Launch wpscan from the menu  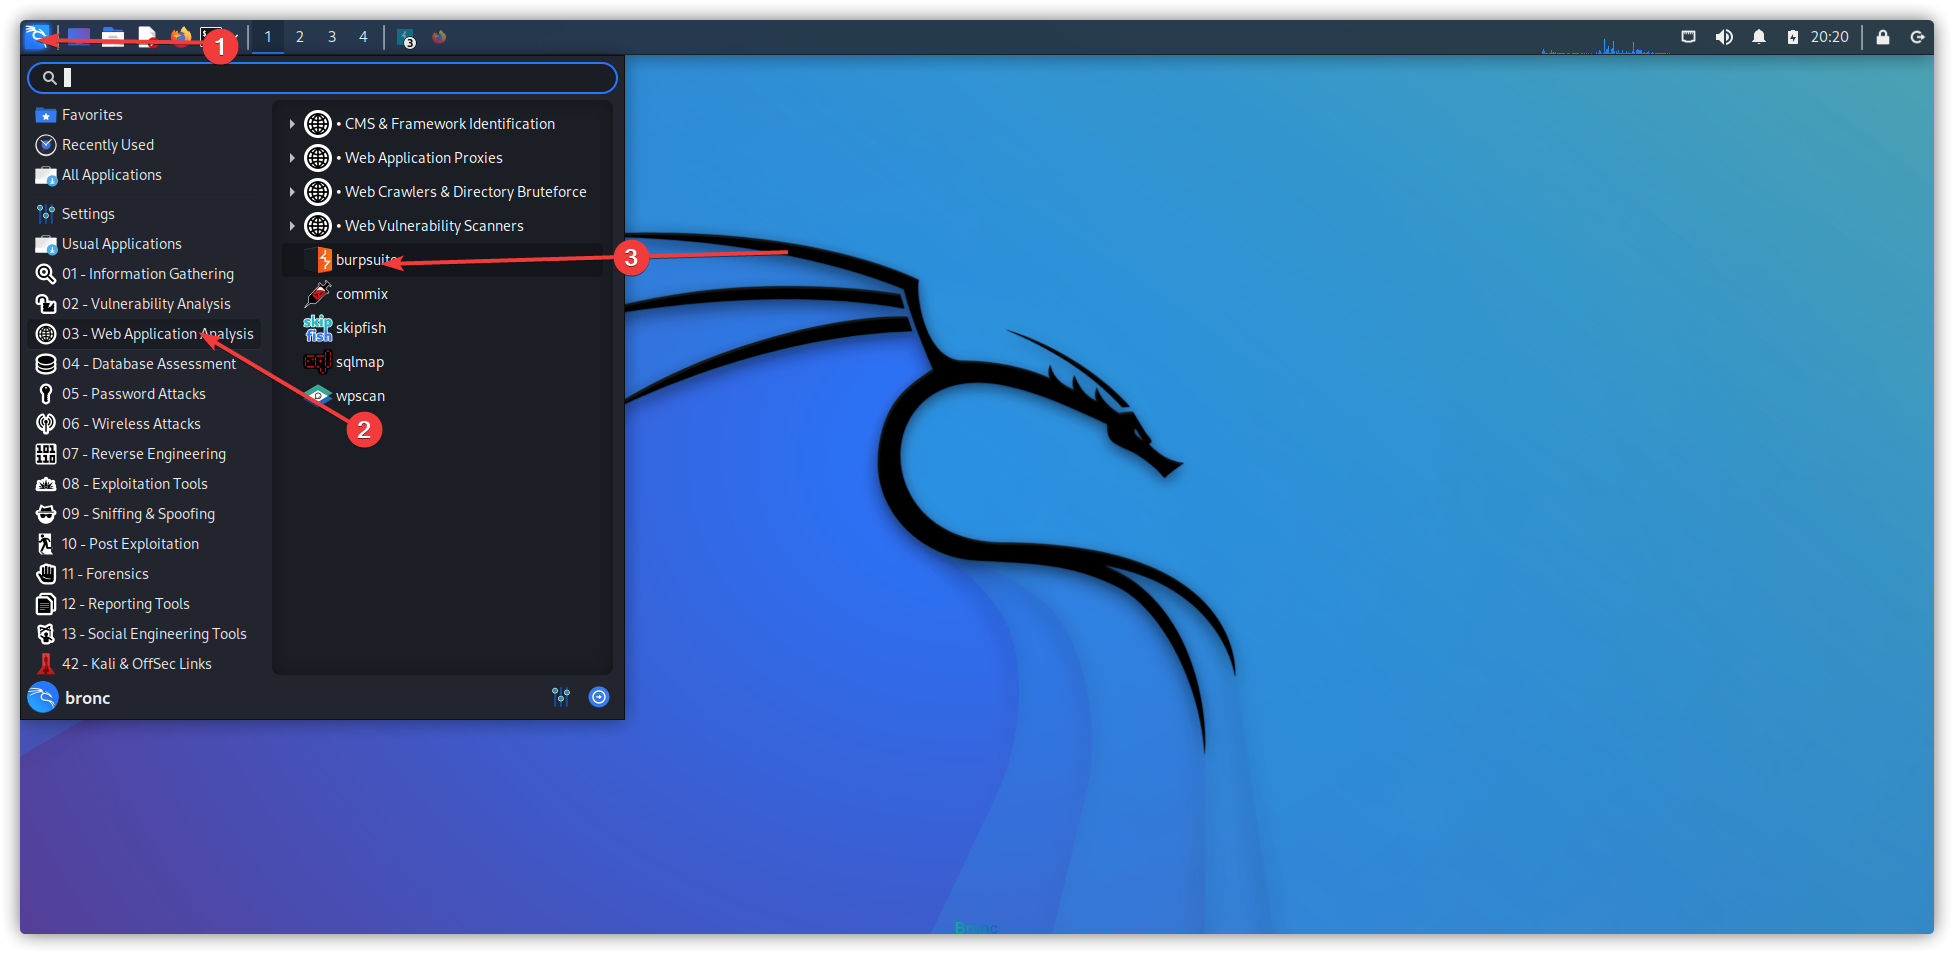442,396
